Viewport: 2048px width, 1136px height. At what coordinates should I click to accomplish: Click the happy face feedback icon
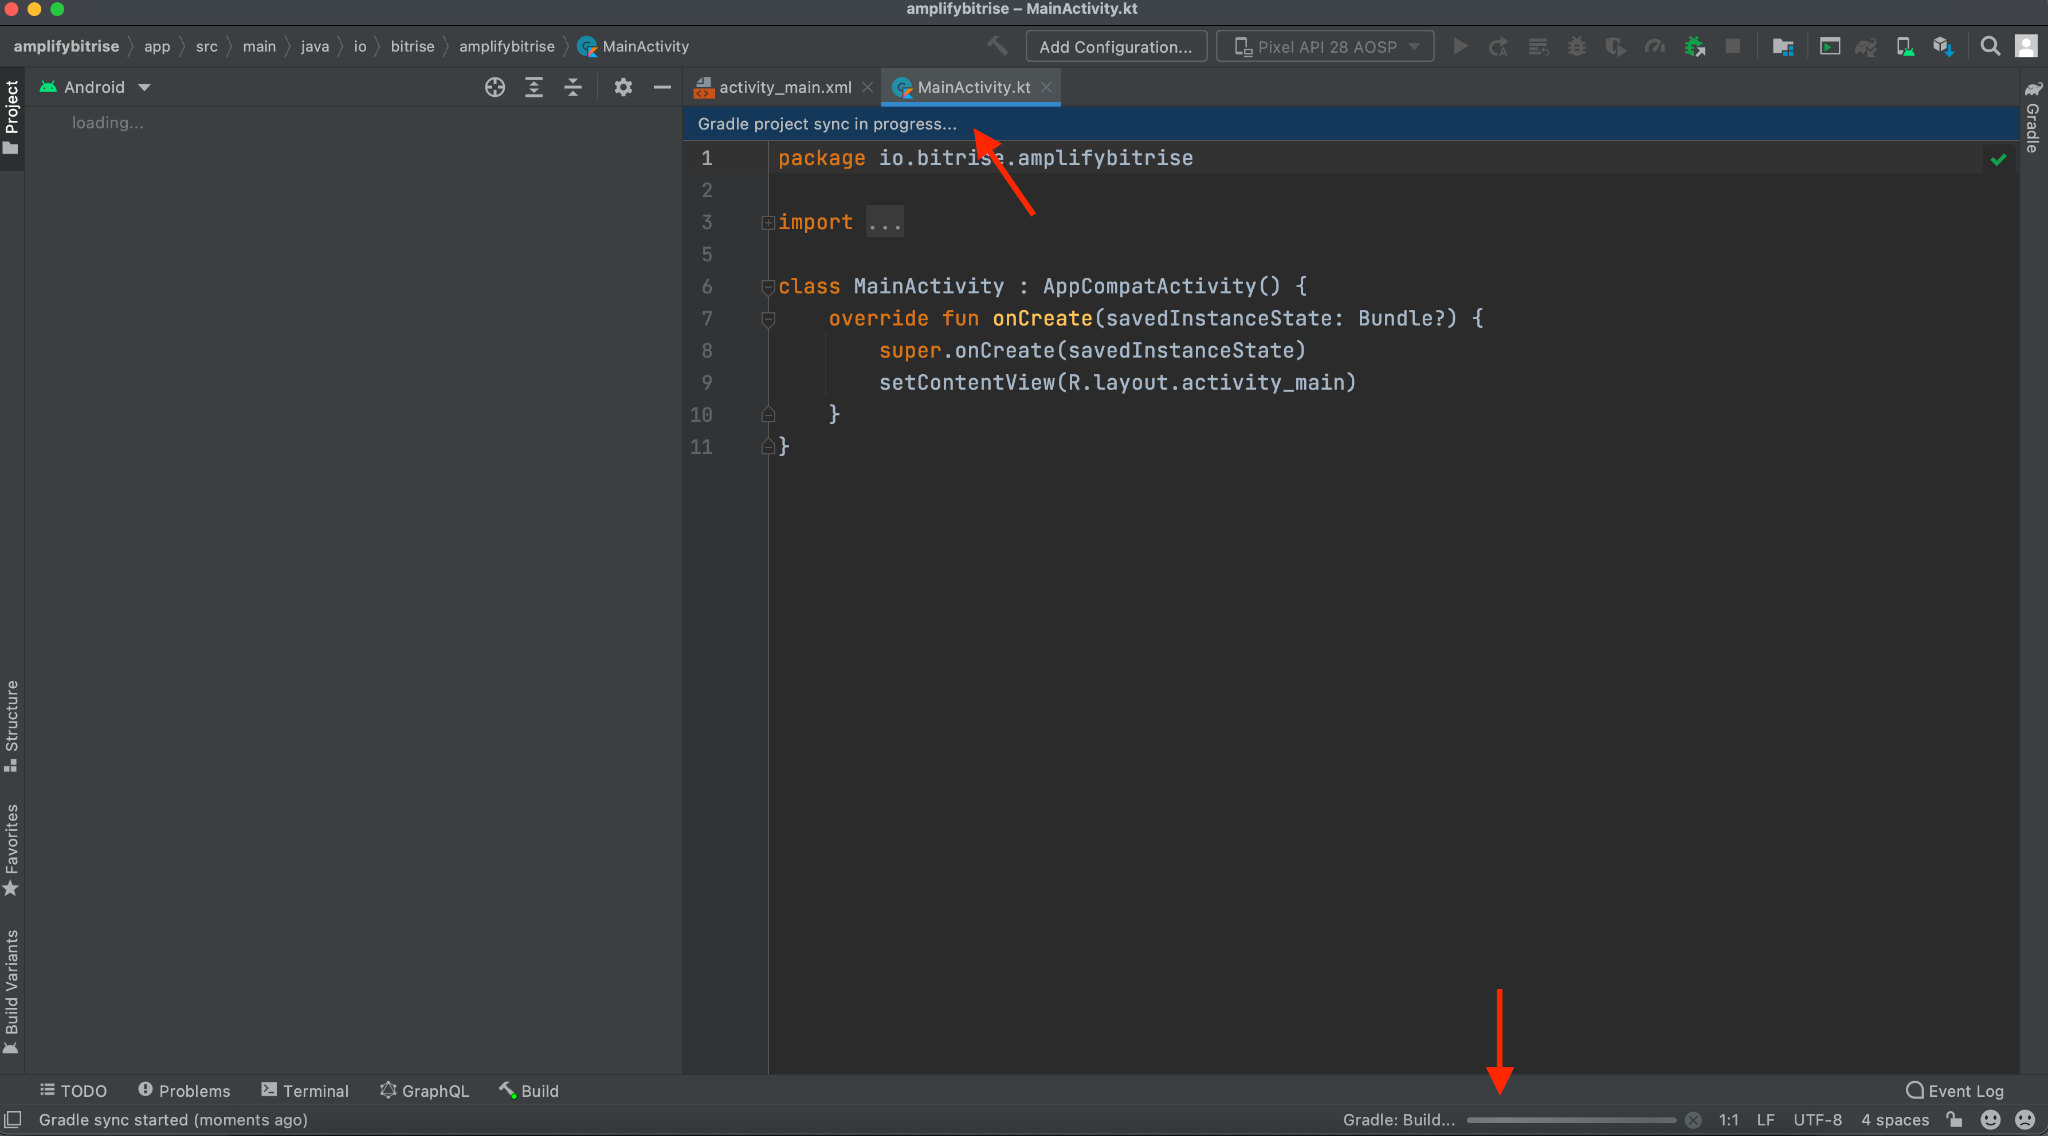point(1990,1120)
